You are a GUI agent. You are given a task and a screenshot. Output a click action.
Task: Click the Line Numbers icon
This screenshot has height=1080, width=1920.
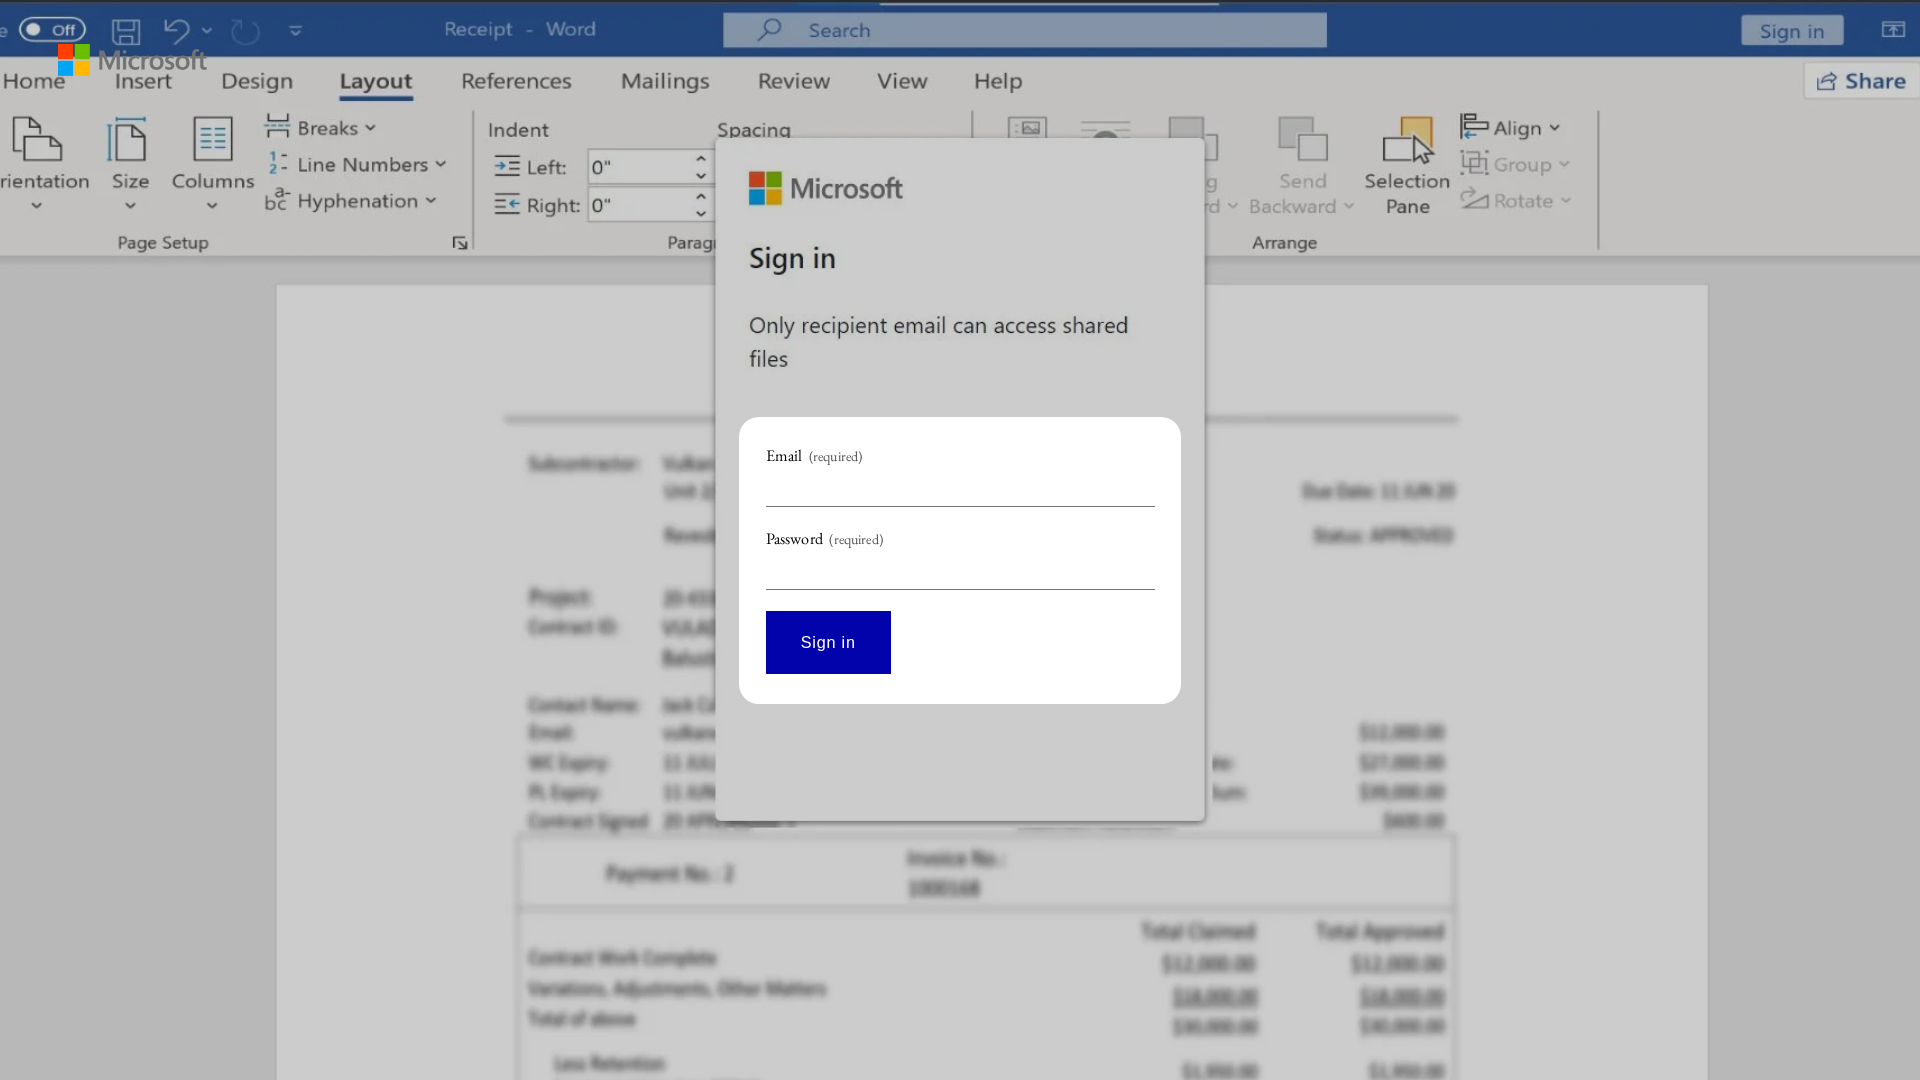coord(277,163)
